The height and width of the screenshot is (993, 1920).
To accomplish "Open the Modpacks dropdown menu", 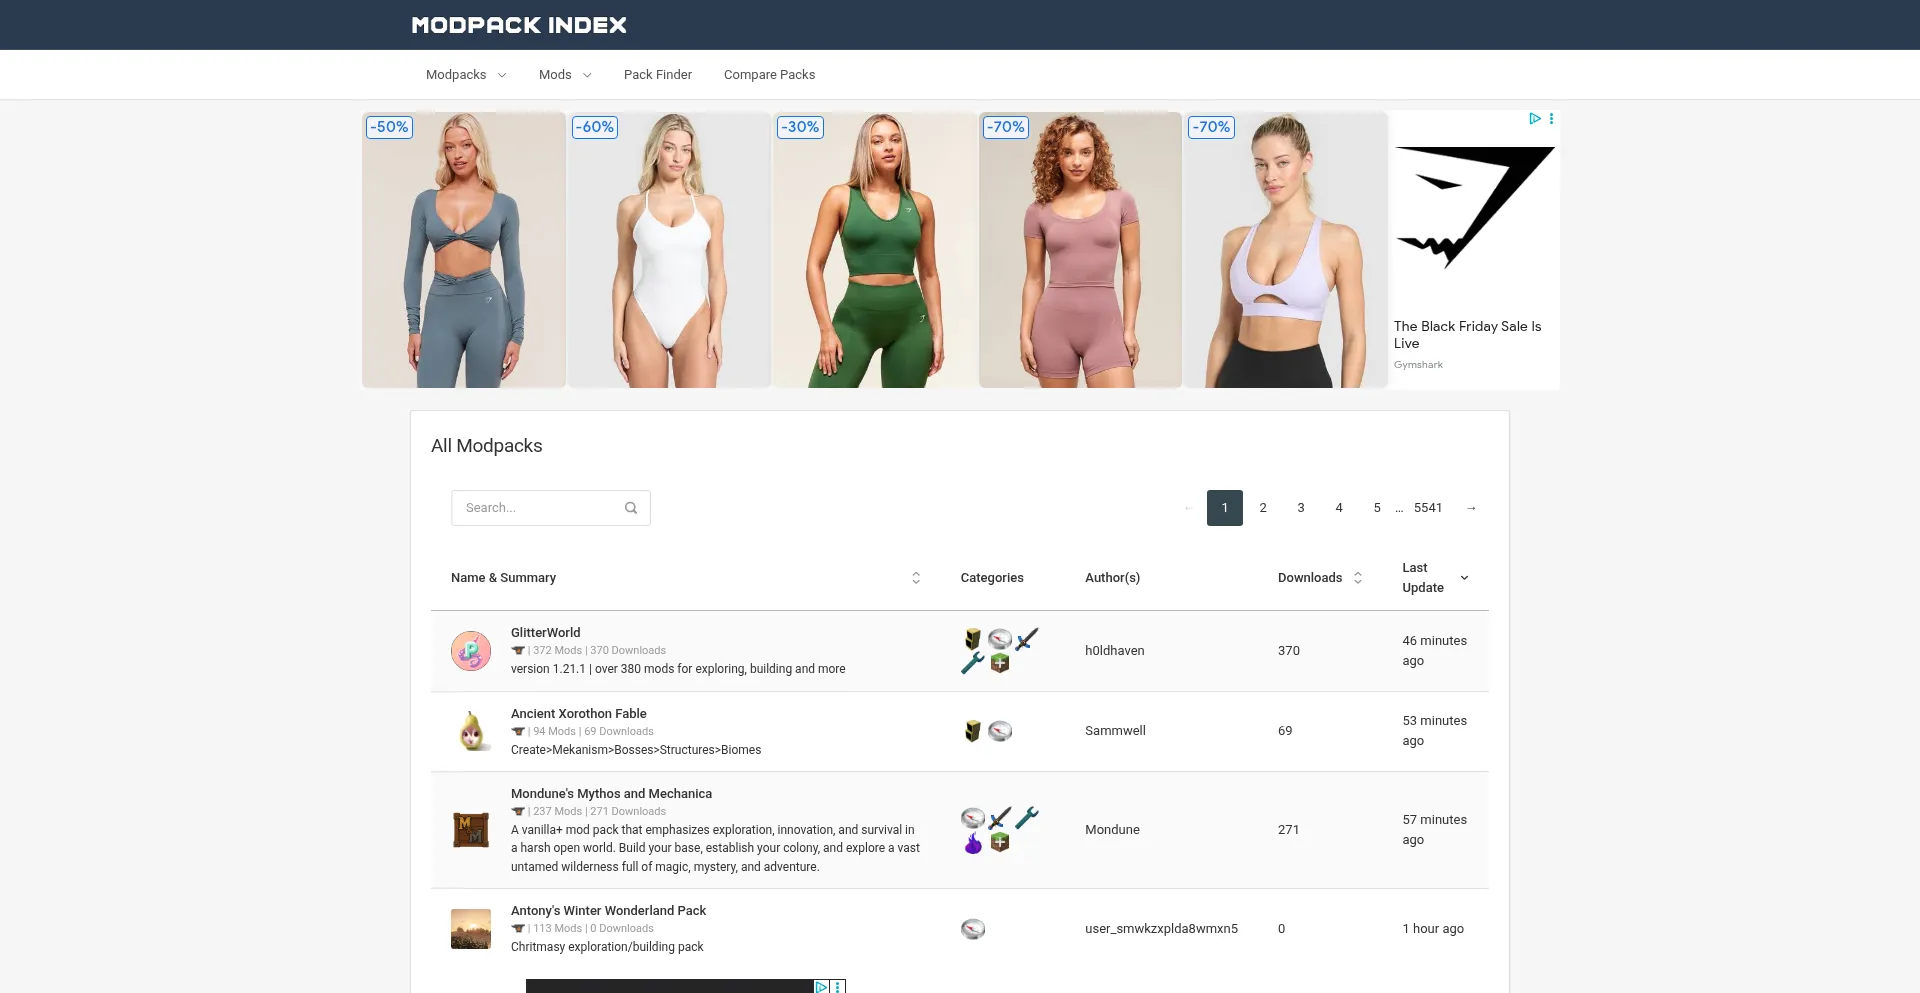I will coord(466,75).
